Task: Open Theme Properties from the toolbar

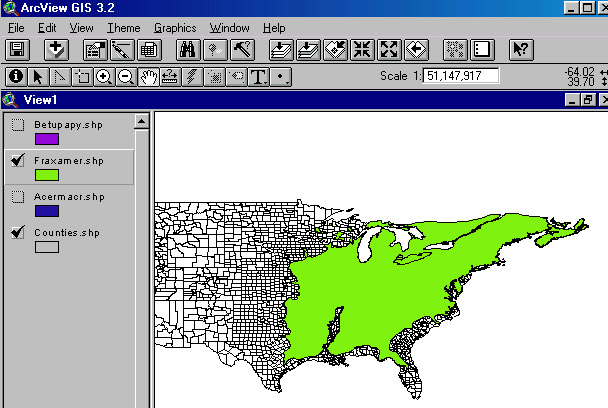Action: tap(95, 50)
